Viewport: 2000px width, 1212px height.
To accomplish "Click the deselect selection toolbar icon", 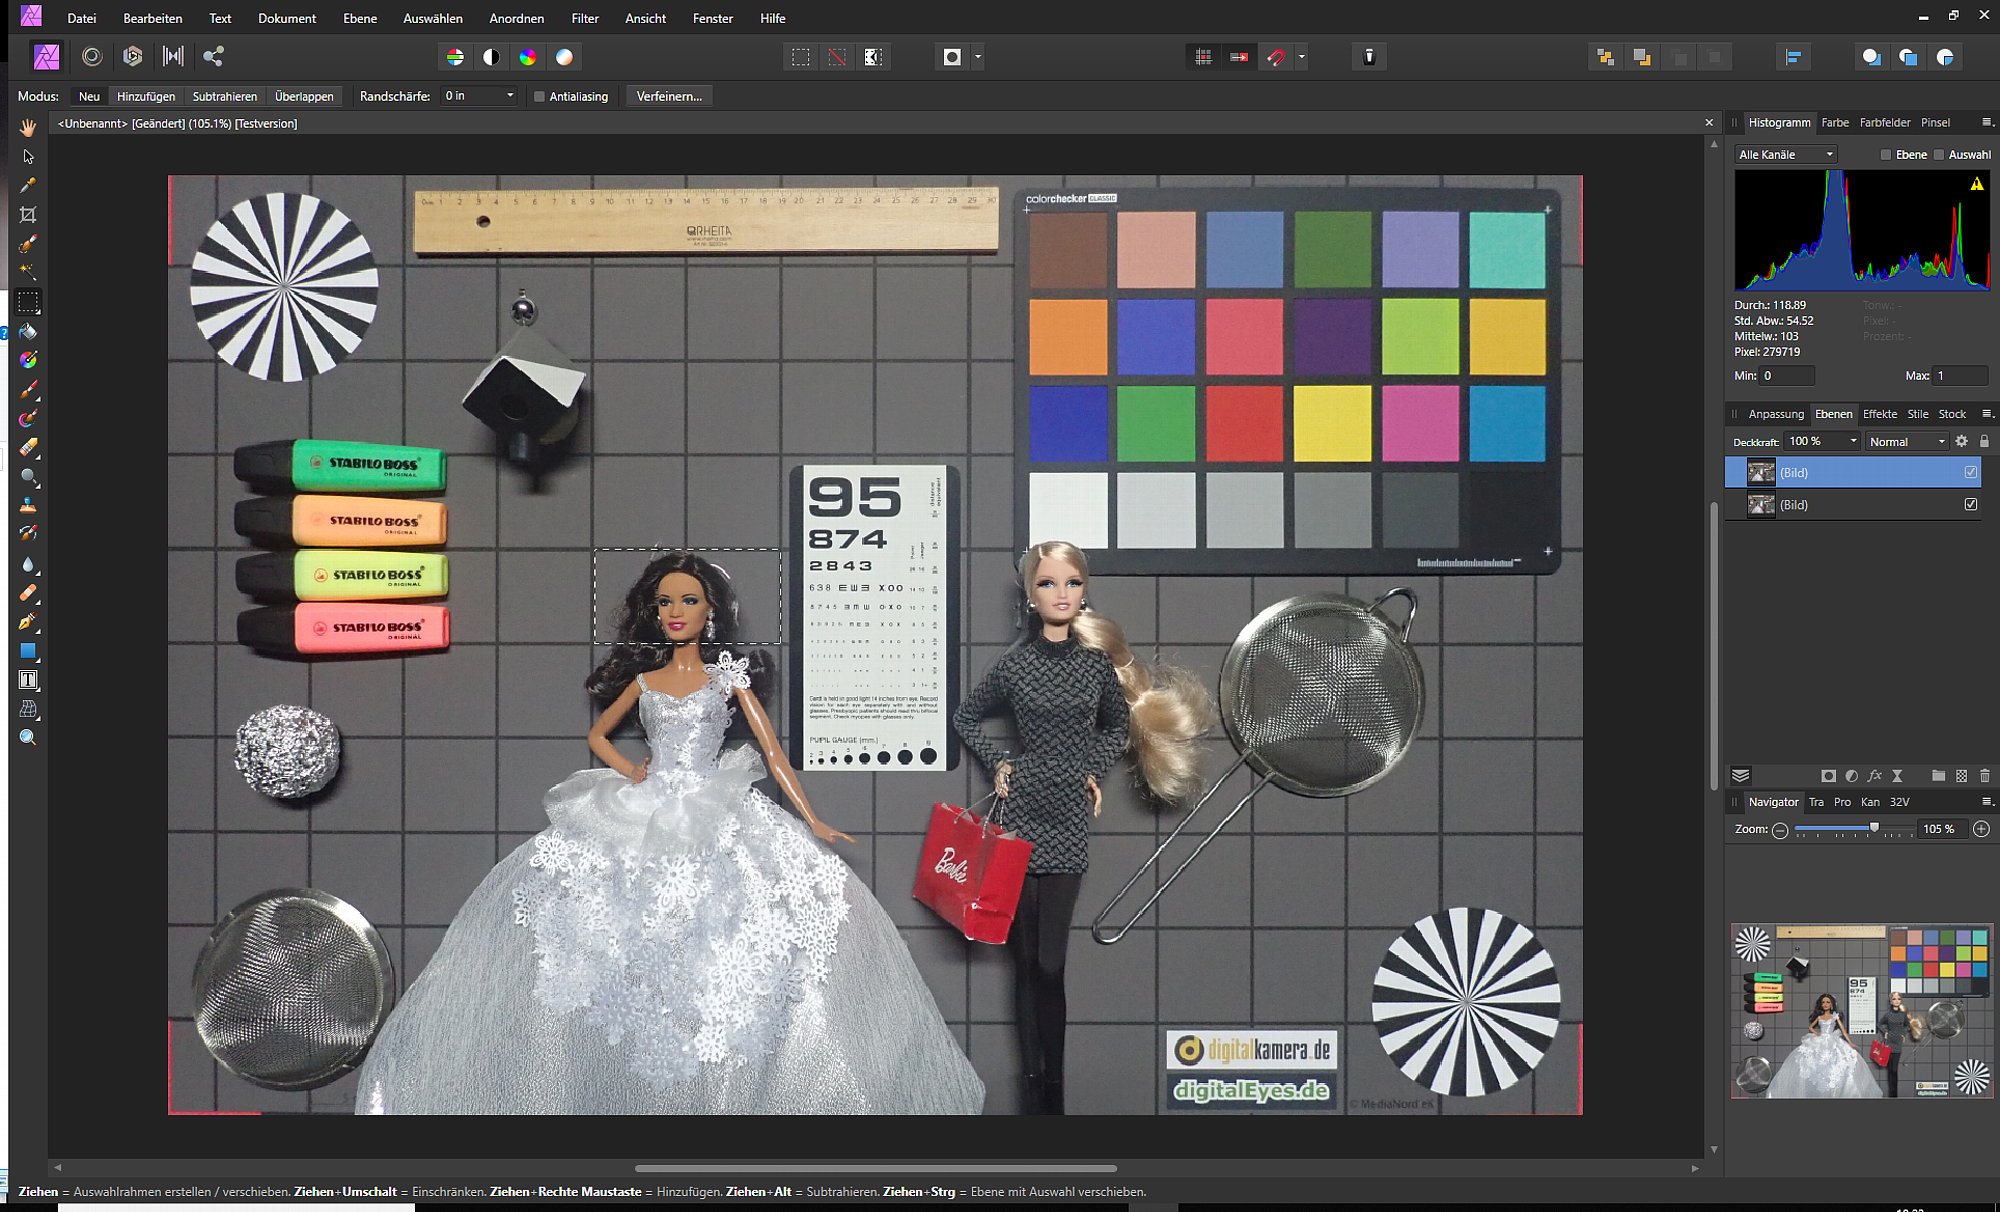I will [837, 57].
